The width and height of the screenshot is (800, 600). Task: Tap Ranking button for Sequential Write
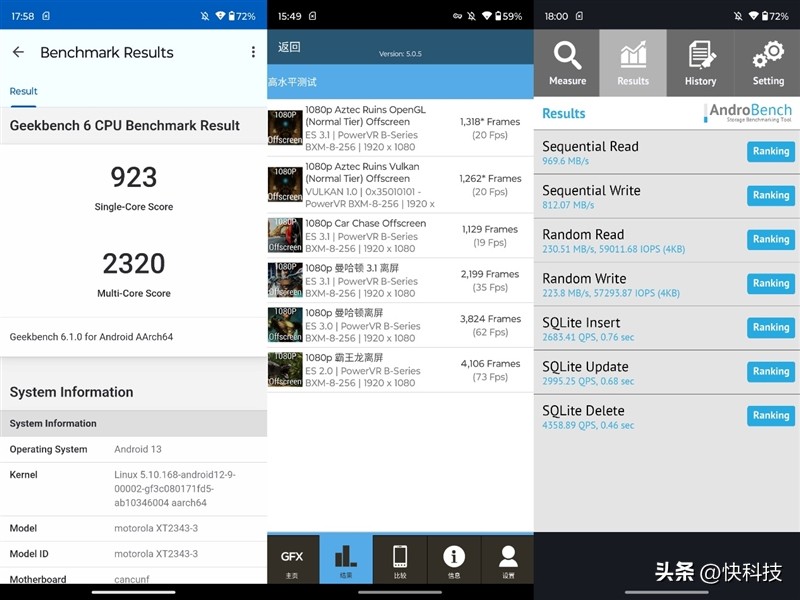pyautogui.click(x=770, y=195)
